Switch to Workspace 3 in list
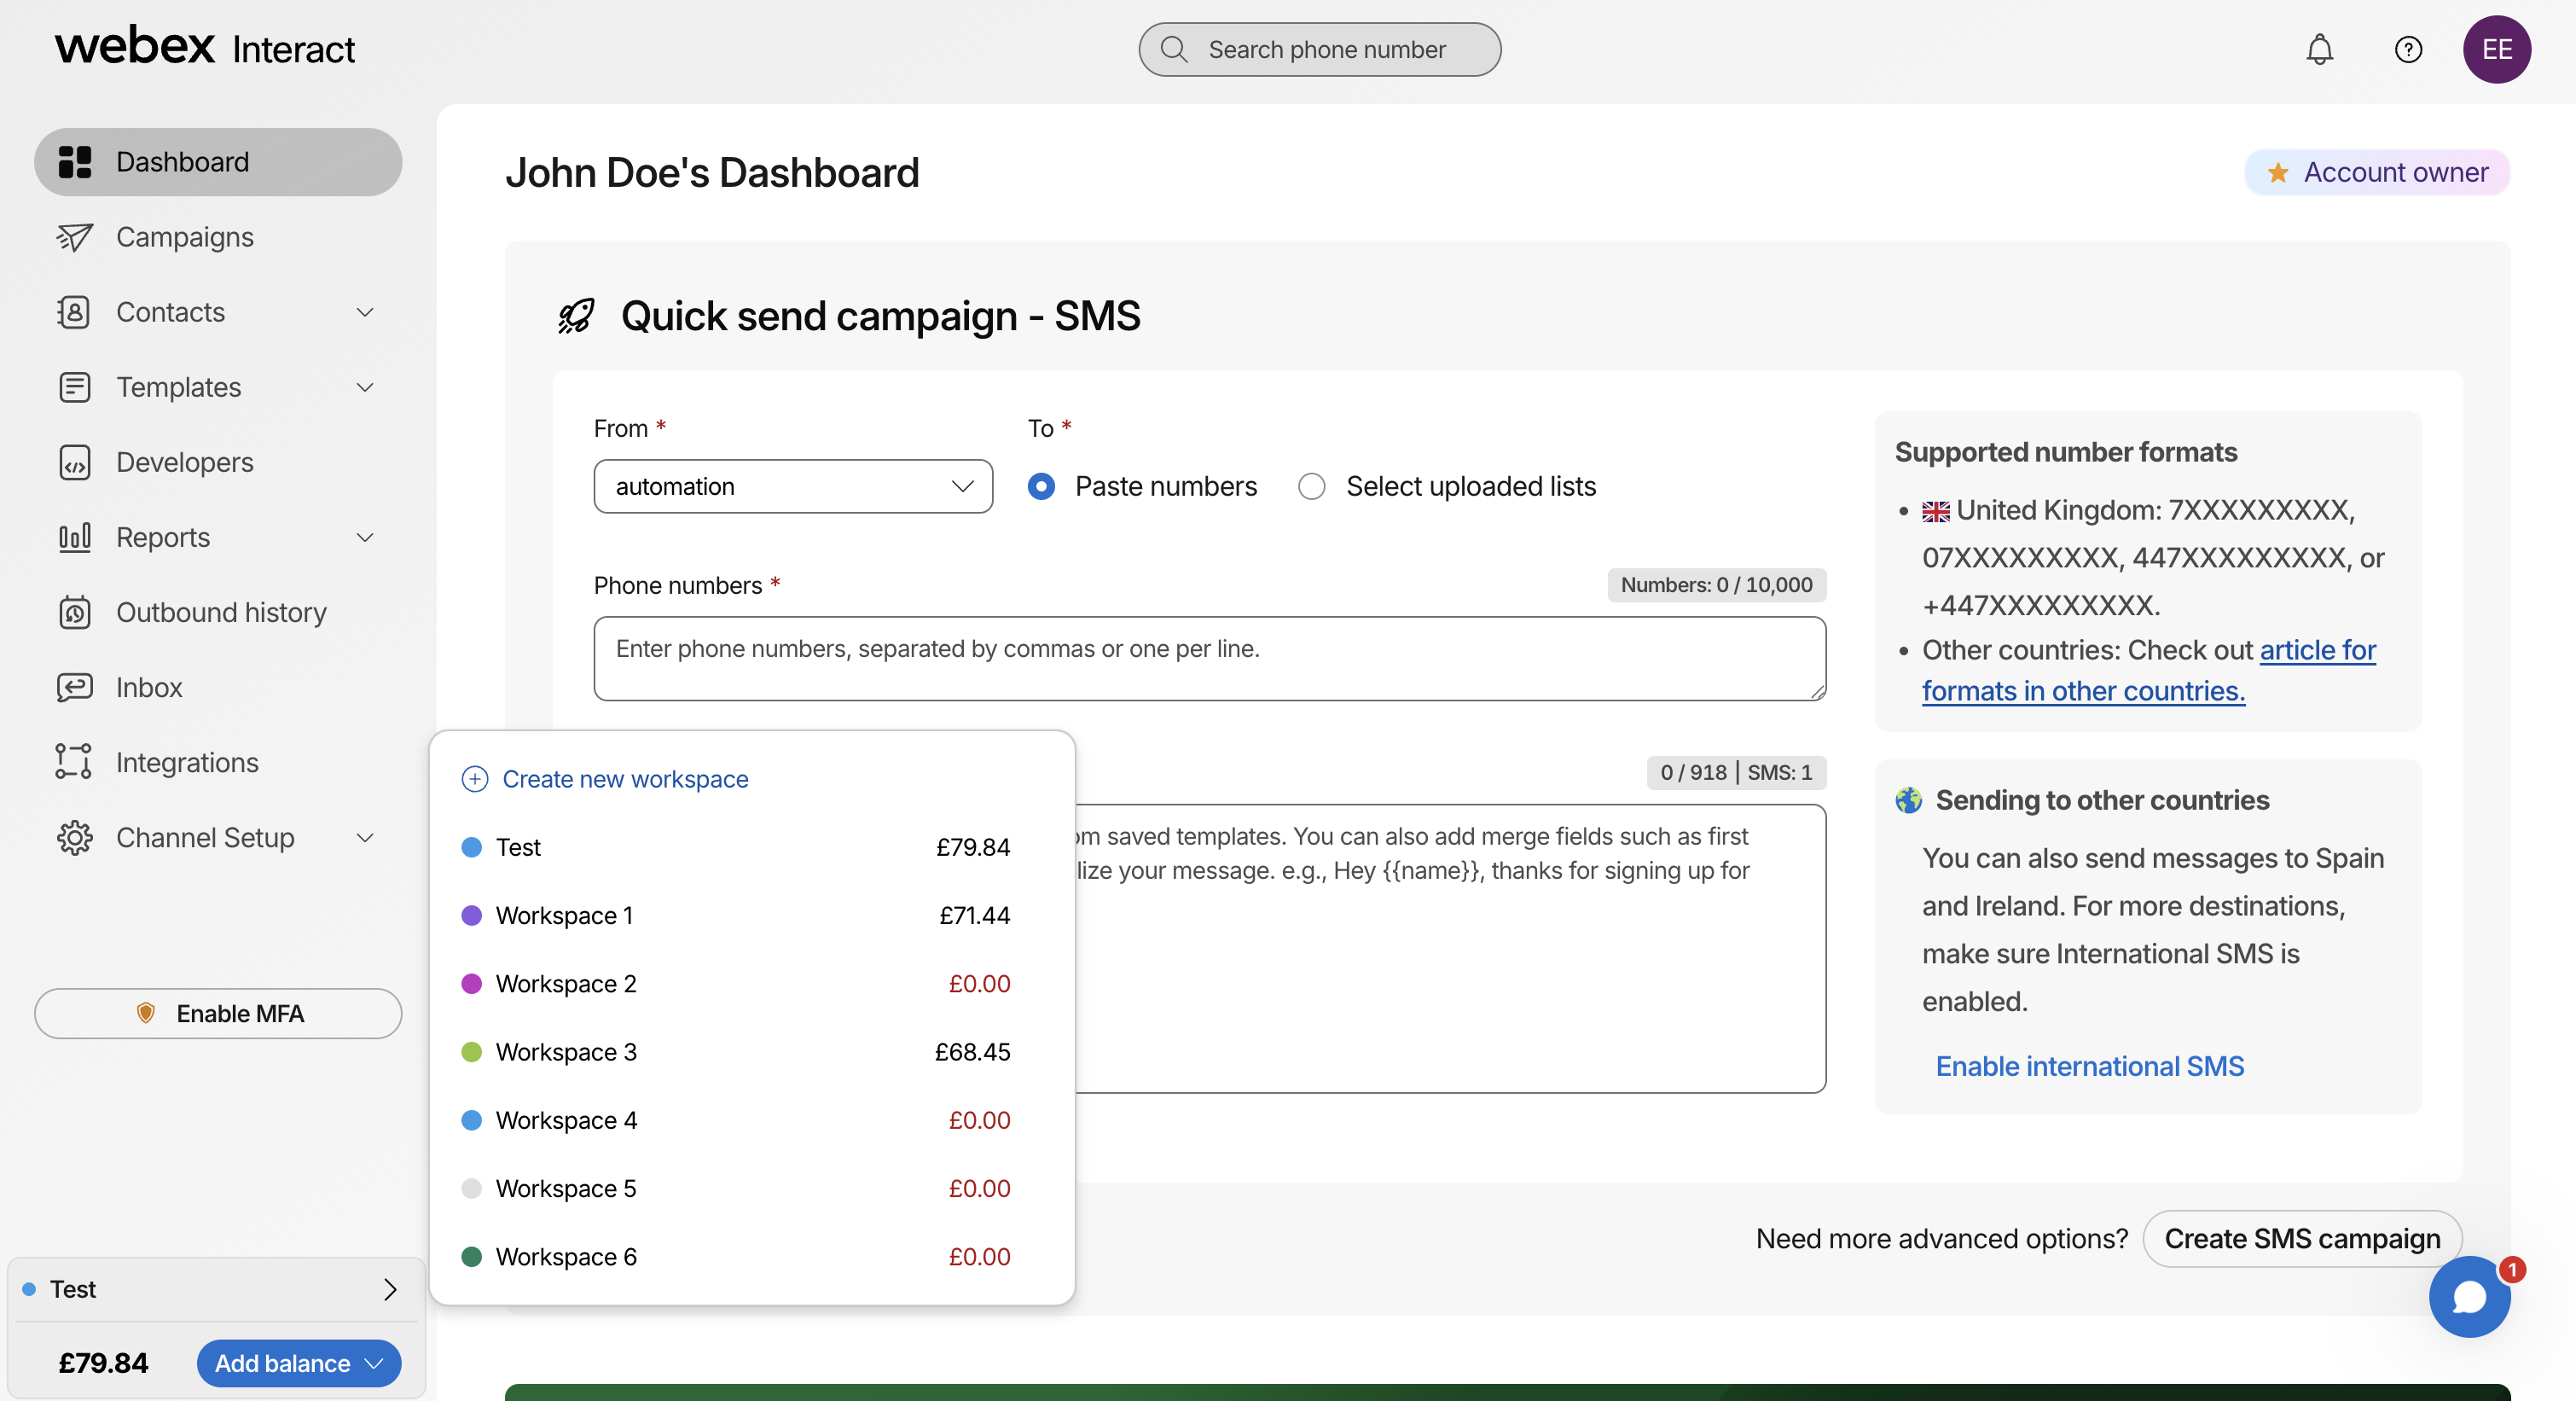The height and width of the screenshot is (1401, 2576). pyautogui.click(x=566, y=1052)
